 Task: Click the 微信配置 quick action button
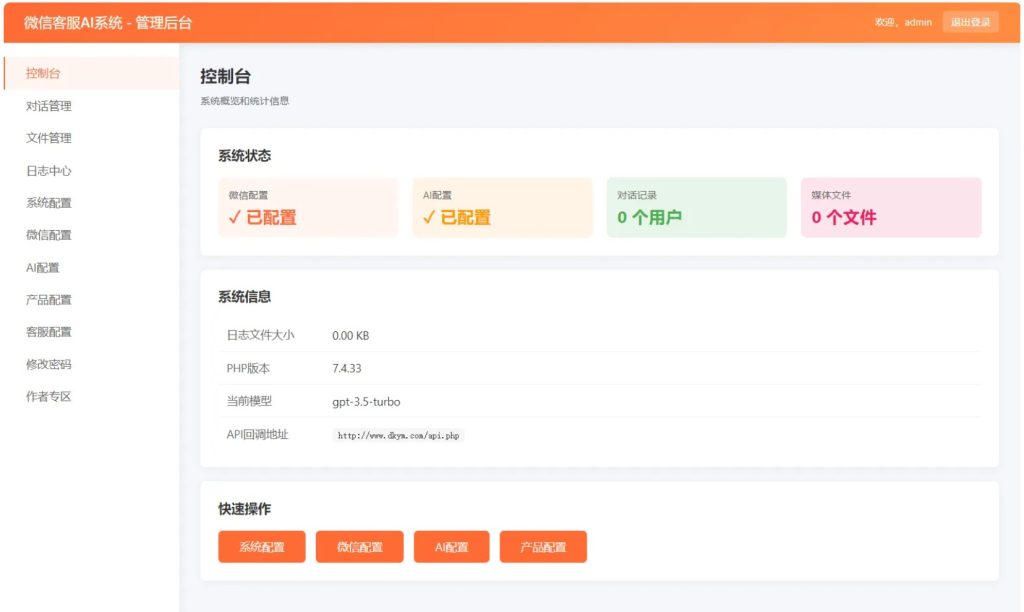[x=359, y=546]
